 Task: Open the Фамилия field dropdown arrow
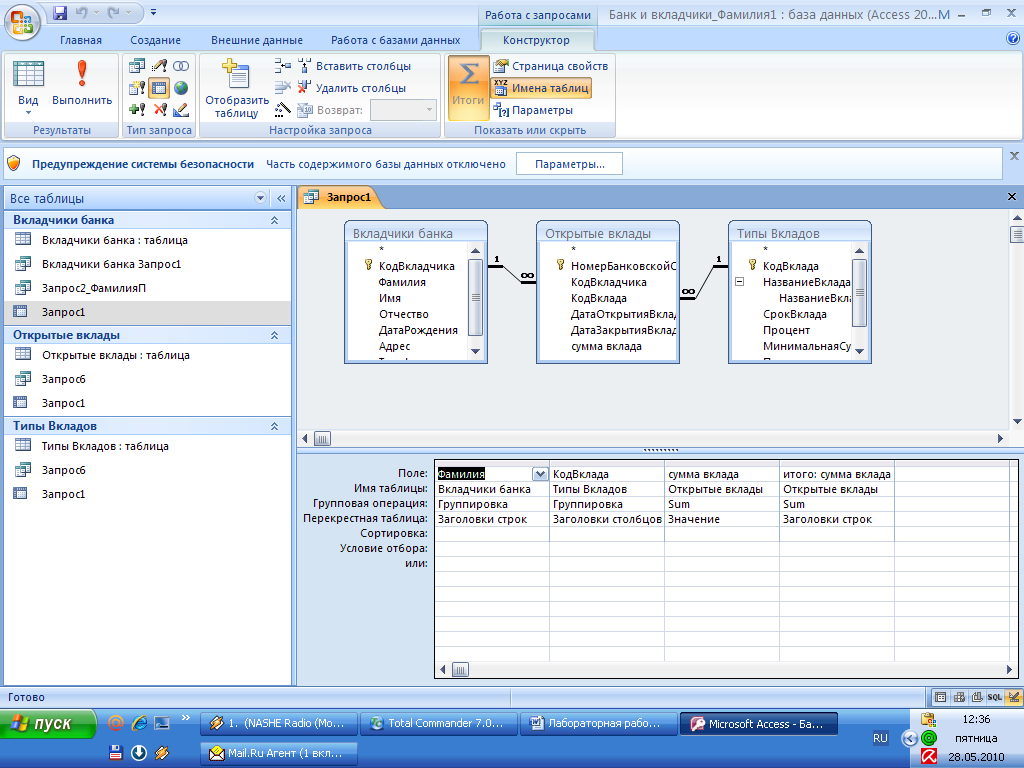point(540,475)
